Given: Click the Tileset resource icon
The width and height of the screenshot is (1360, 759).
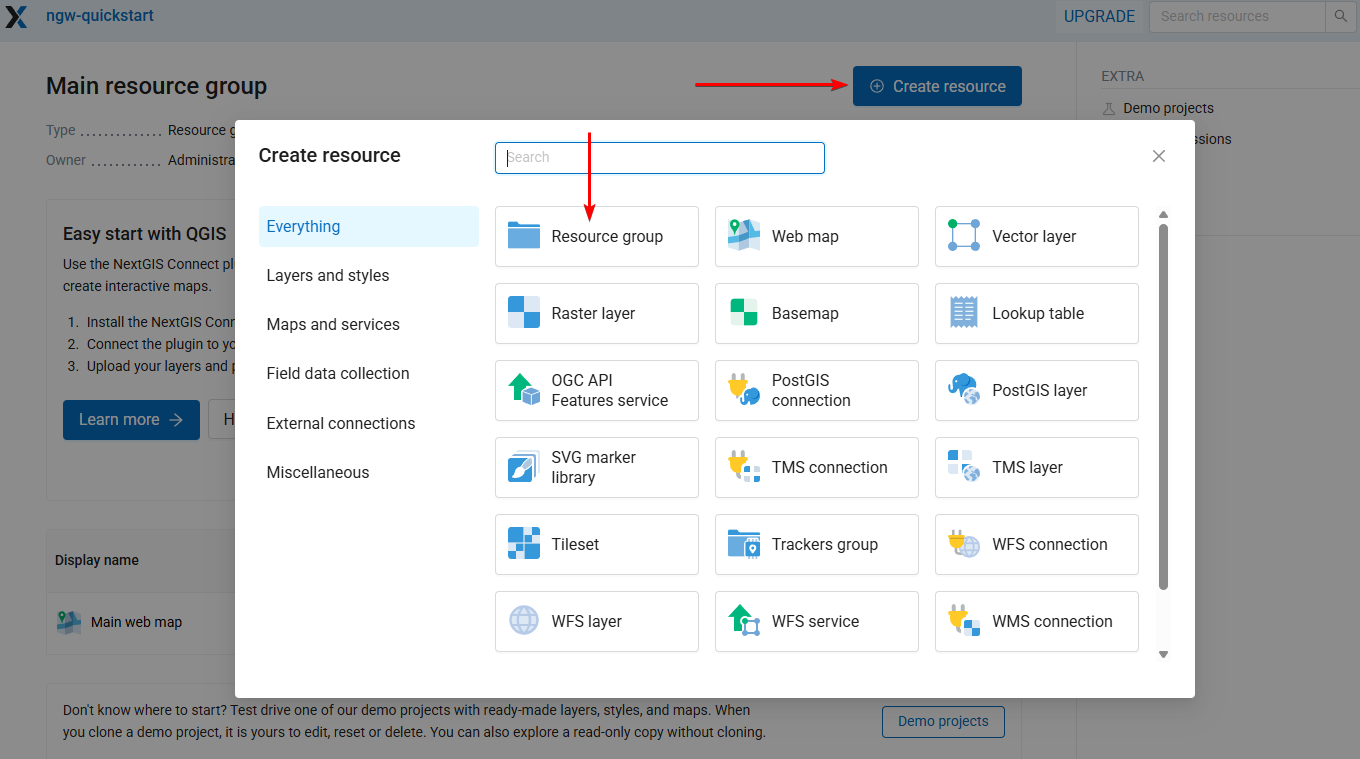Looking at the screenshot, I should coord(523,544).
